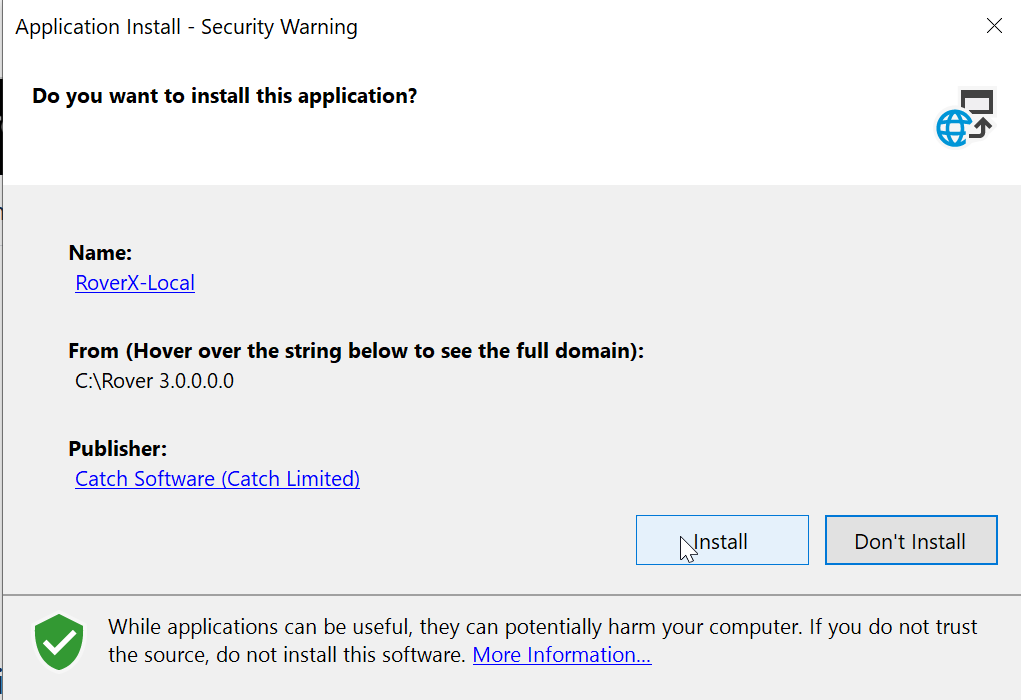Click the "From (Hover over the string" label

click(x=356, y=352)
